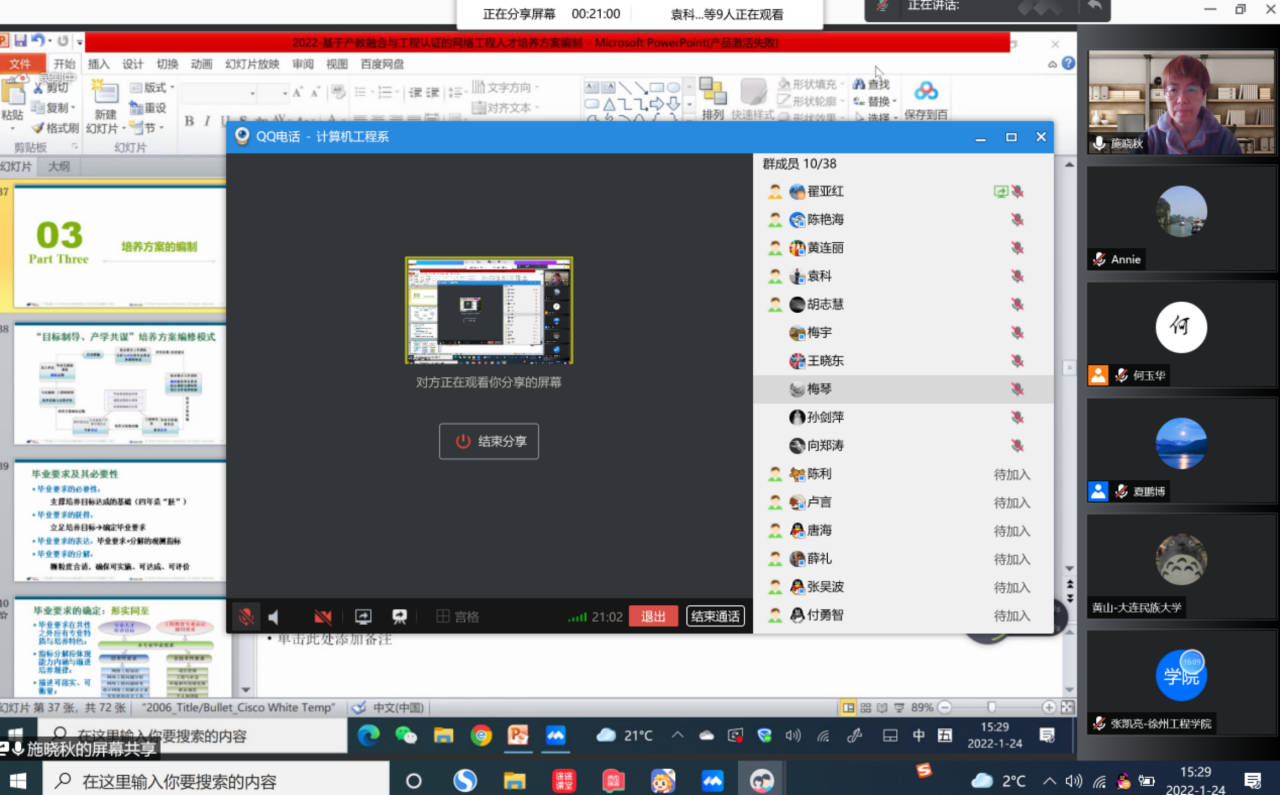The width and height of the screenshot is (1280, 795).
Task: Open Sogou browser from the Windows taskbar
Action: pyautogui.click(x=465, y=780)
